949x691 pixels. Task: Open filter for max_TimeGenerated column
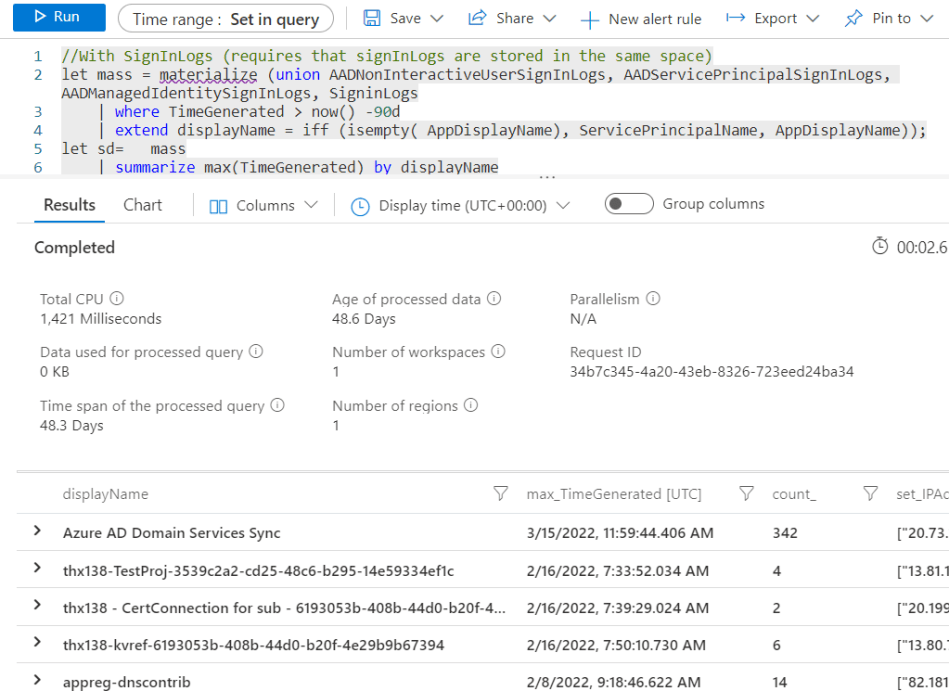point(745,494)
